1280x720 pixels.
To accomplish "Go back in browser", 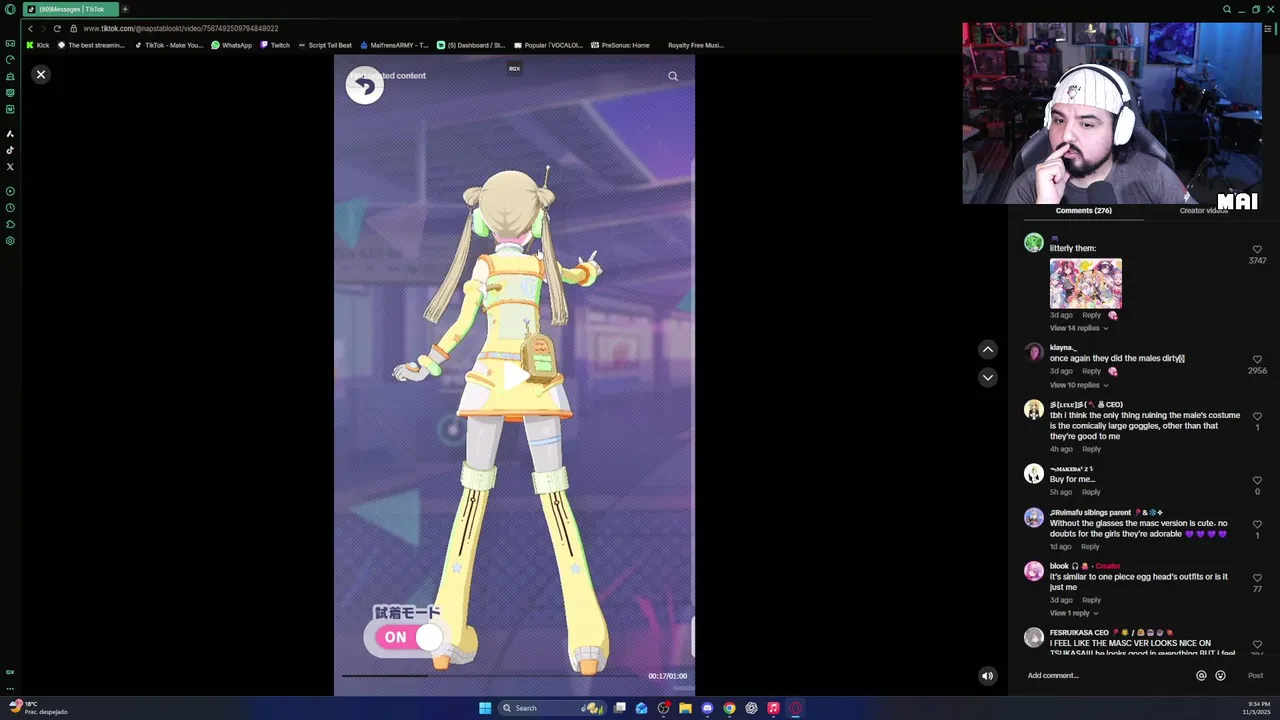I will click(x=30, y=28).
